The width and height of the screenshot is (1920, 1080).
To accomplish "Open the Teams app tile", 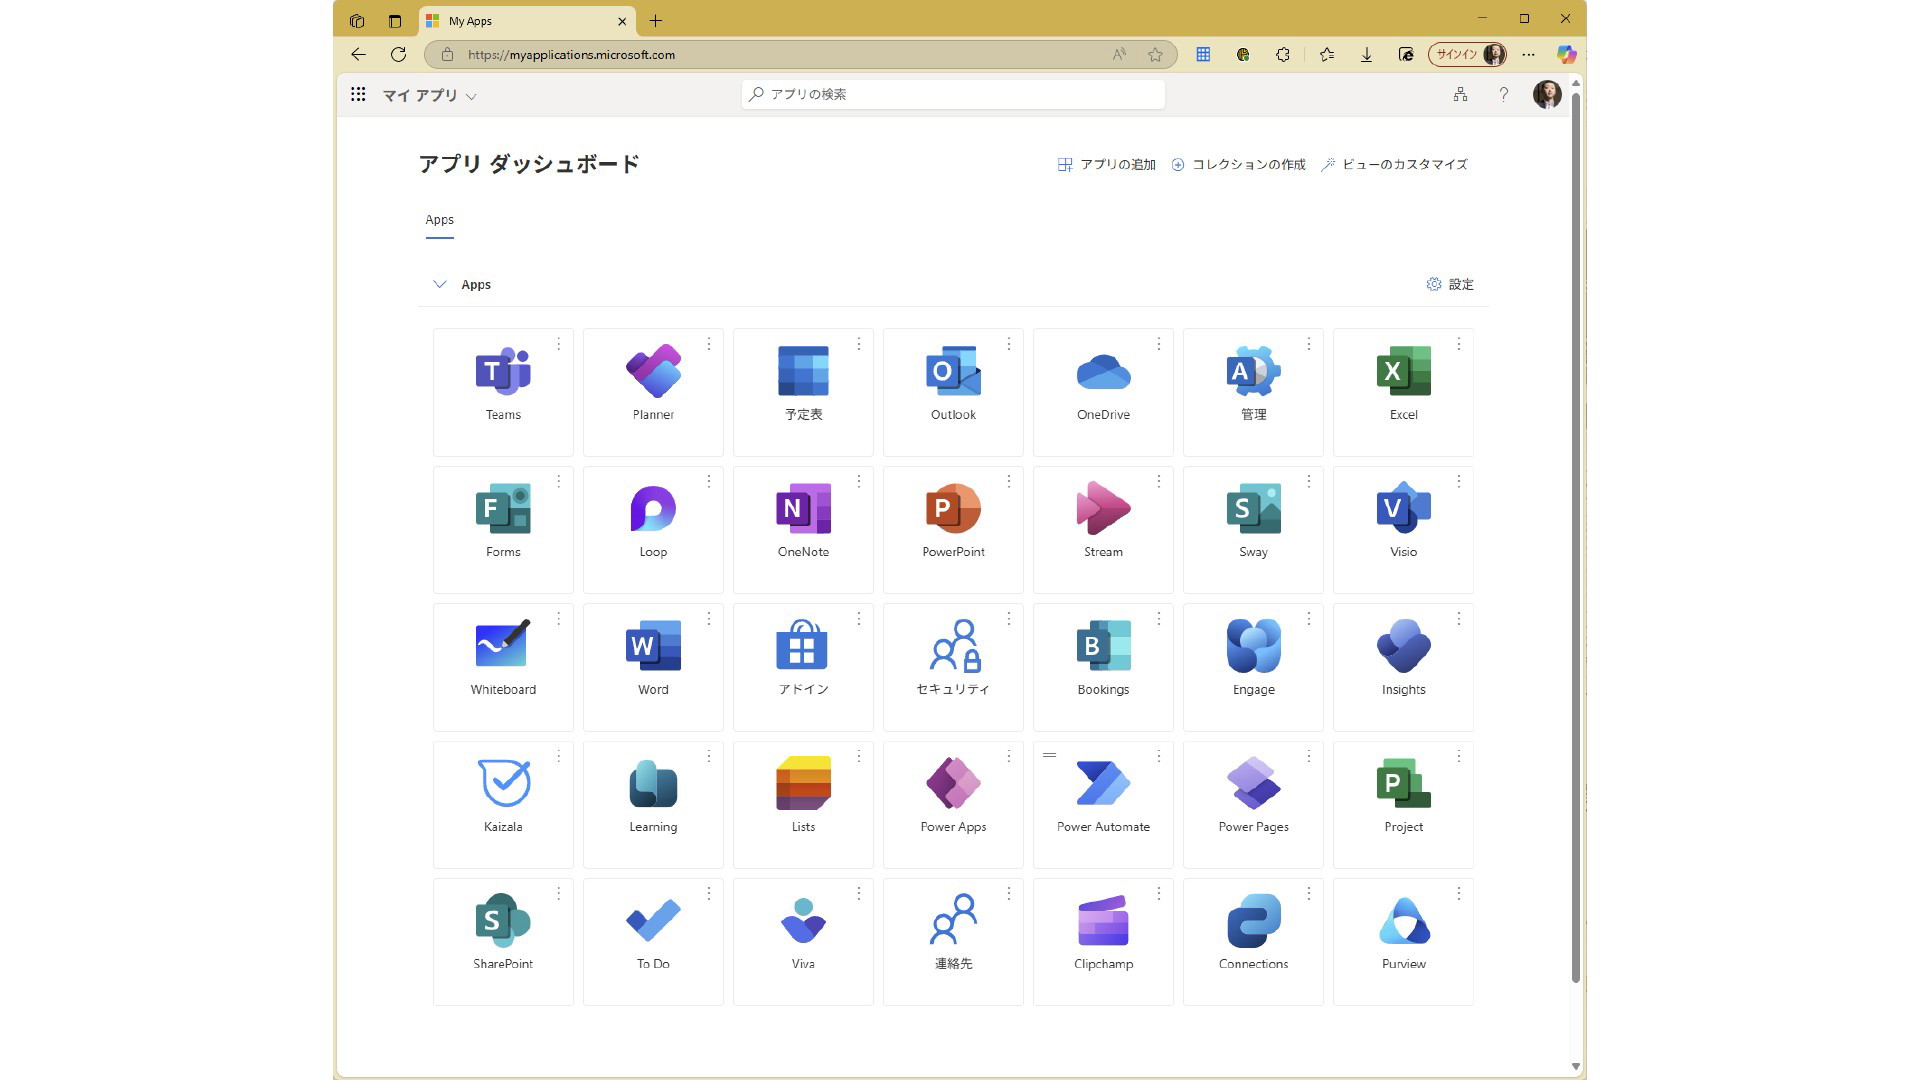I will 503,392.
